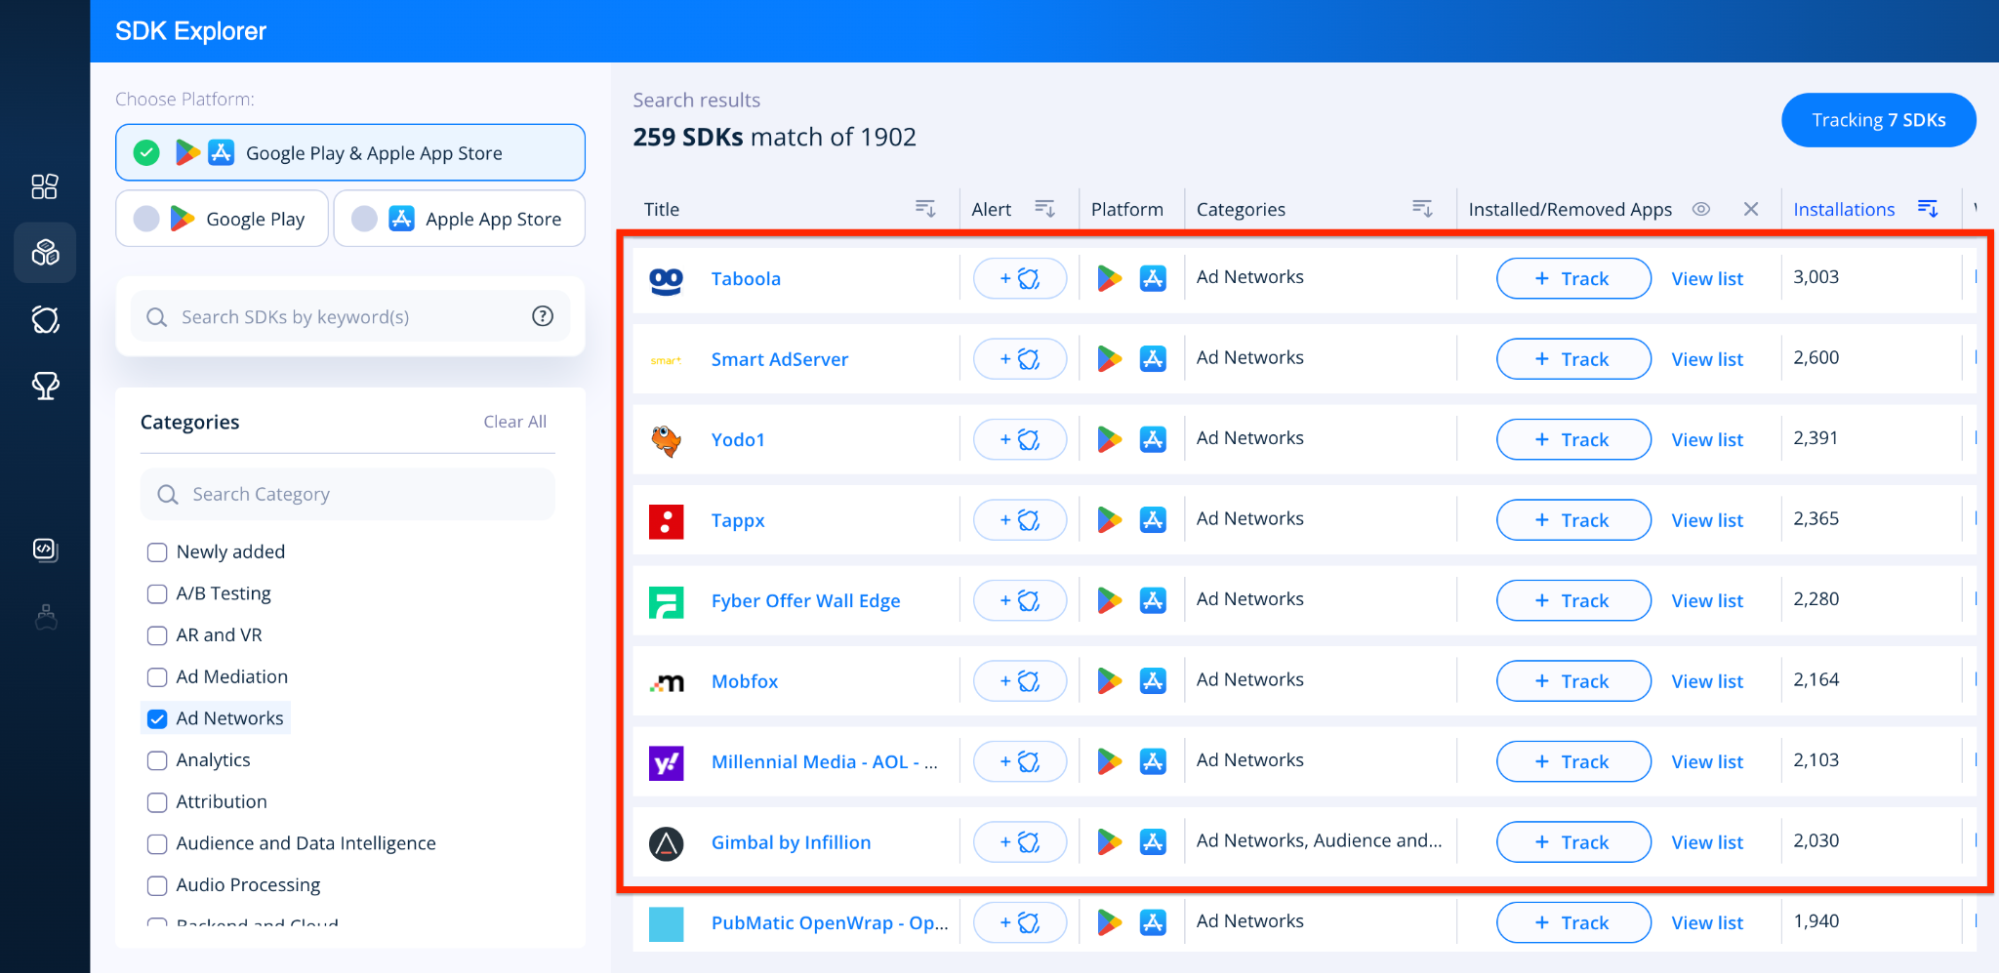Screen dimensions: 1999x974
Task: Click the faded robot icon in sidebar
Action: pos(45,618)
